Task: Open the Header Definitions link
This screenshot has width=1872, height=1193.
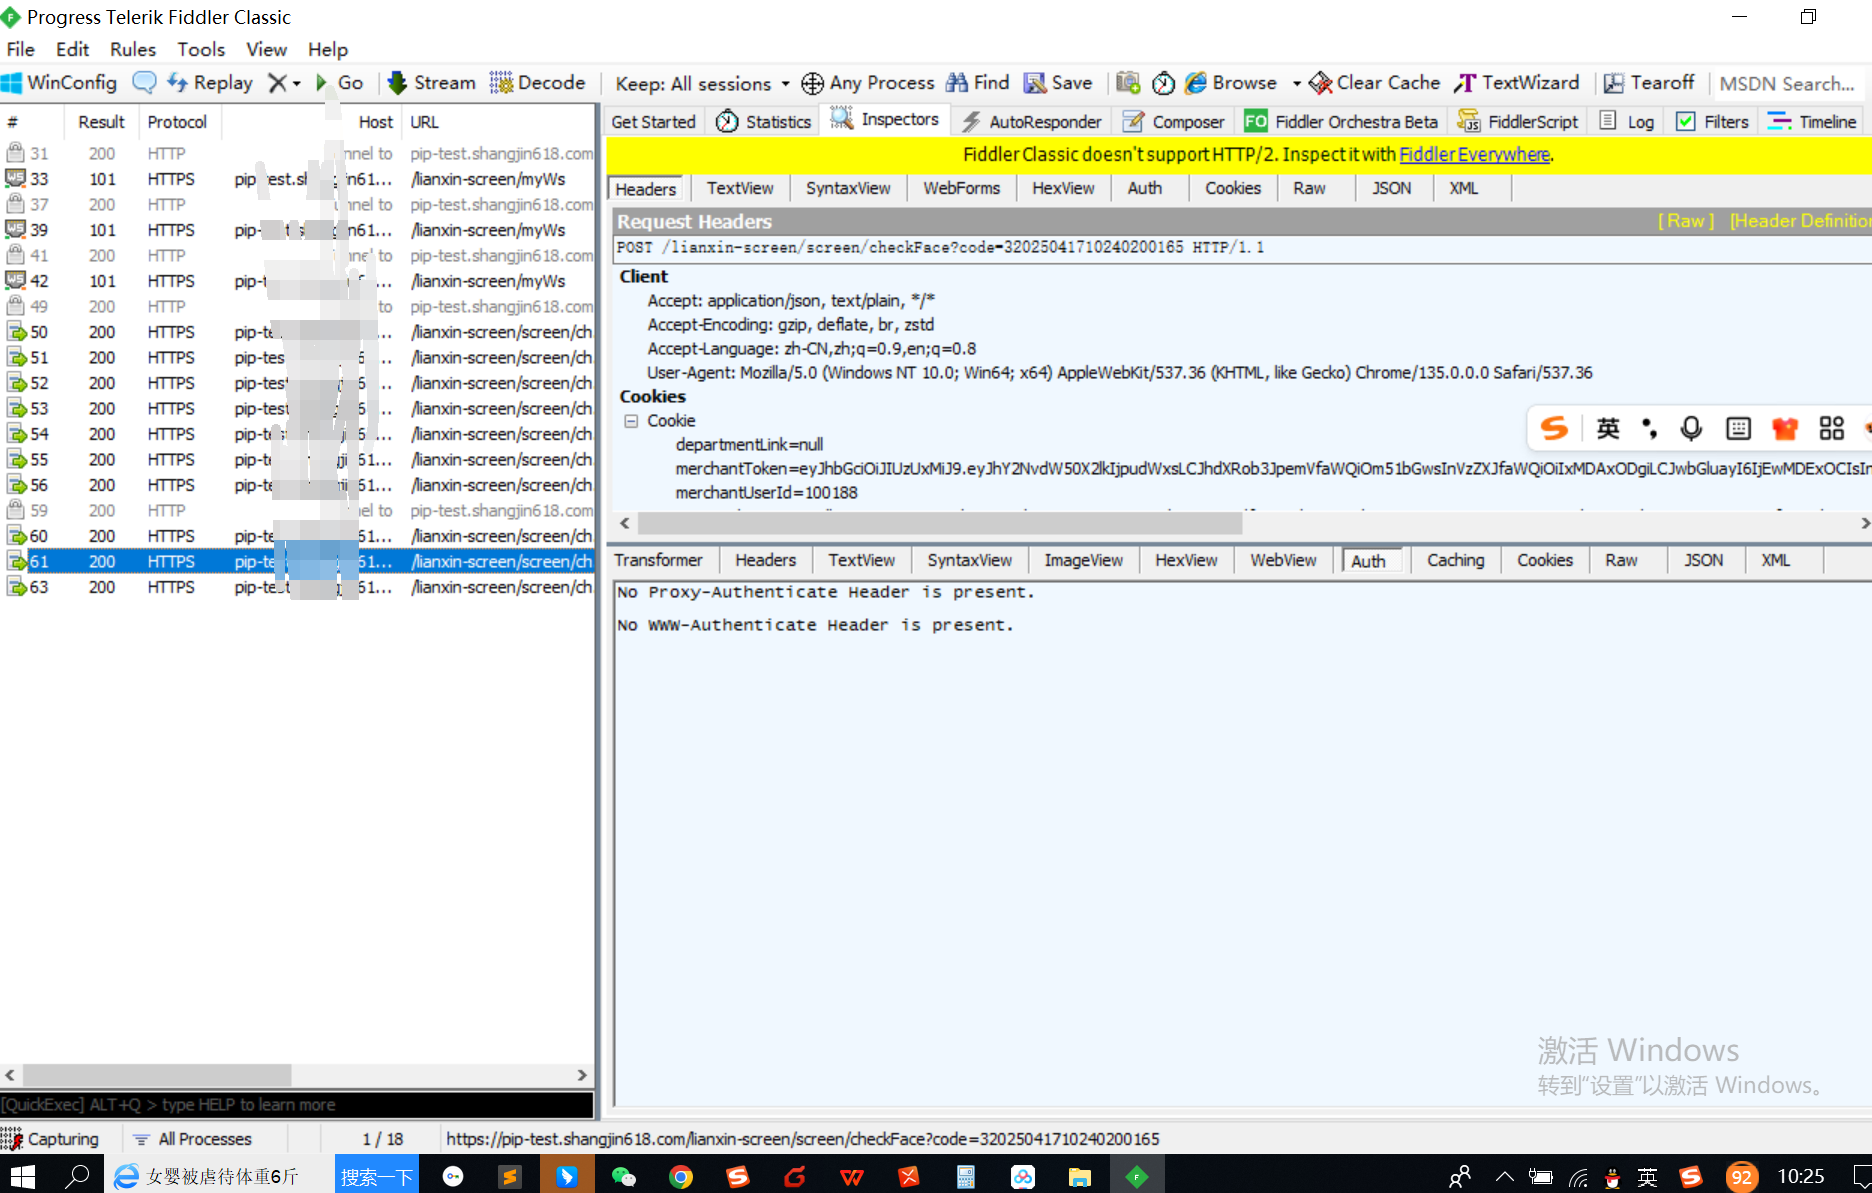Action: pyautogui.click(x=1800, y=221)
